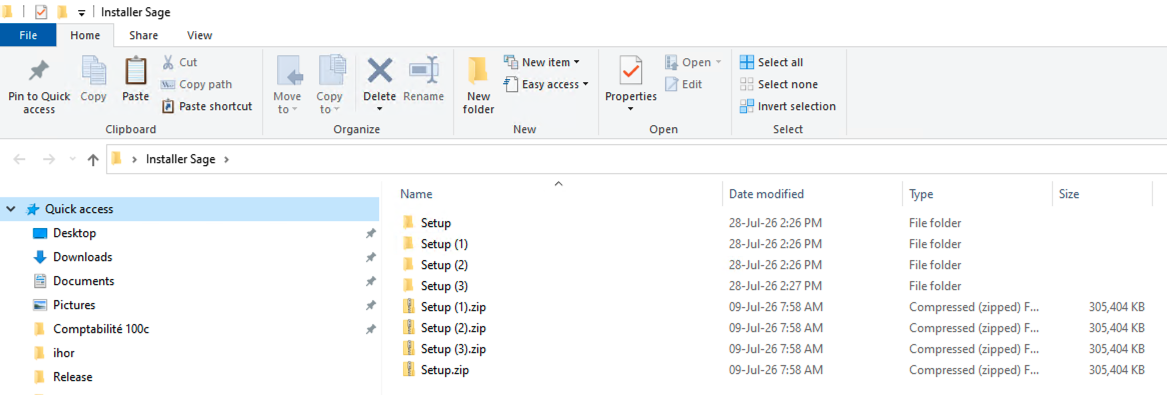This screenshot has height=395, width=1167.
Task: Click Select all in ribbon
Action: [771, 62]
